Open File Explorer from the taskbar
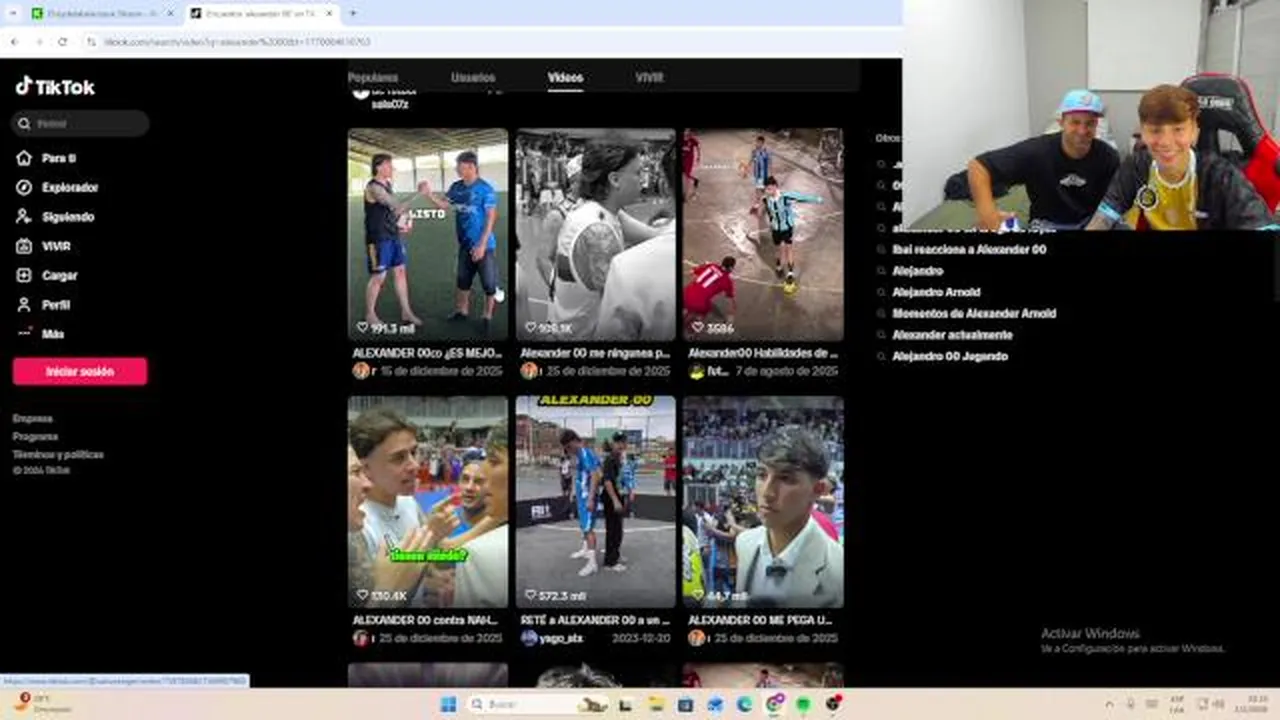This screenshot has height=720, width=1280. 656,704
